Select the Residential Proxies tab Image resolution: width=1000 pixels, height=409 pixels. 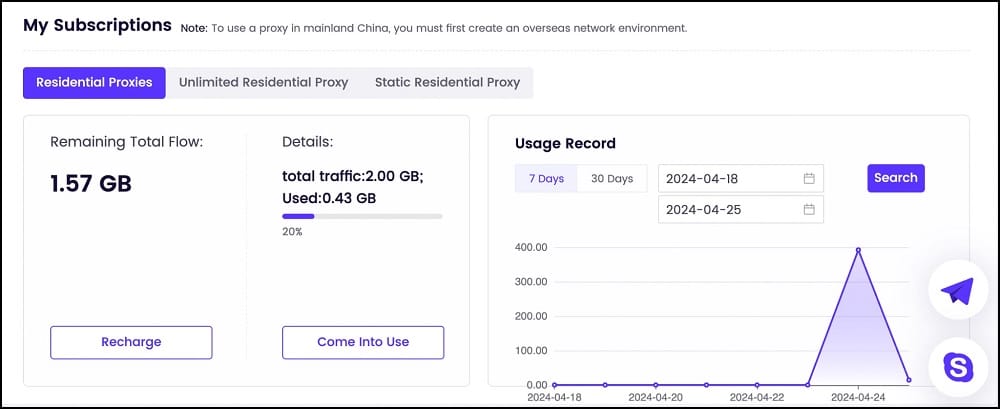point(94,83)
